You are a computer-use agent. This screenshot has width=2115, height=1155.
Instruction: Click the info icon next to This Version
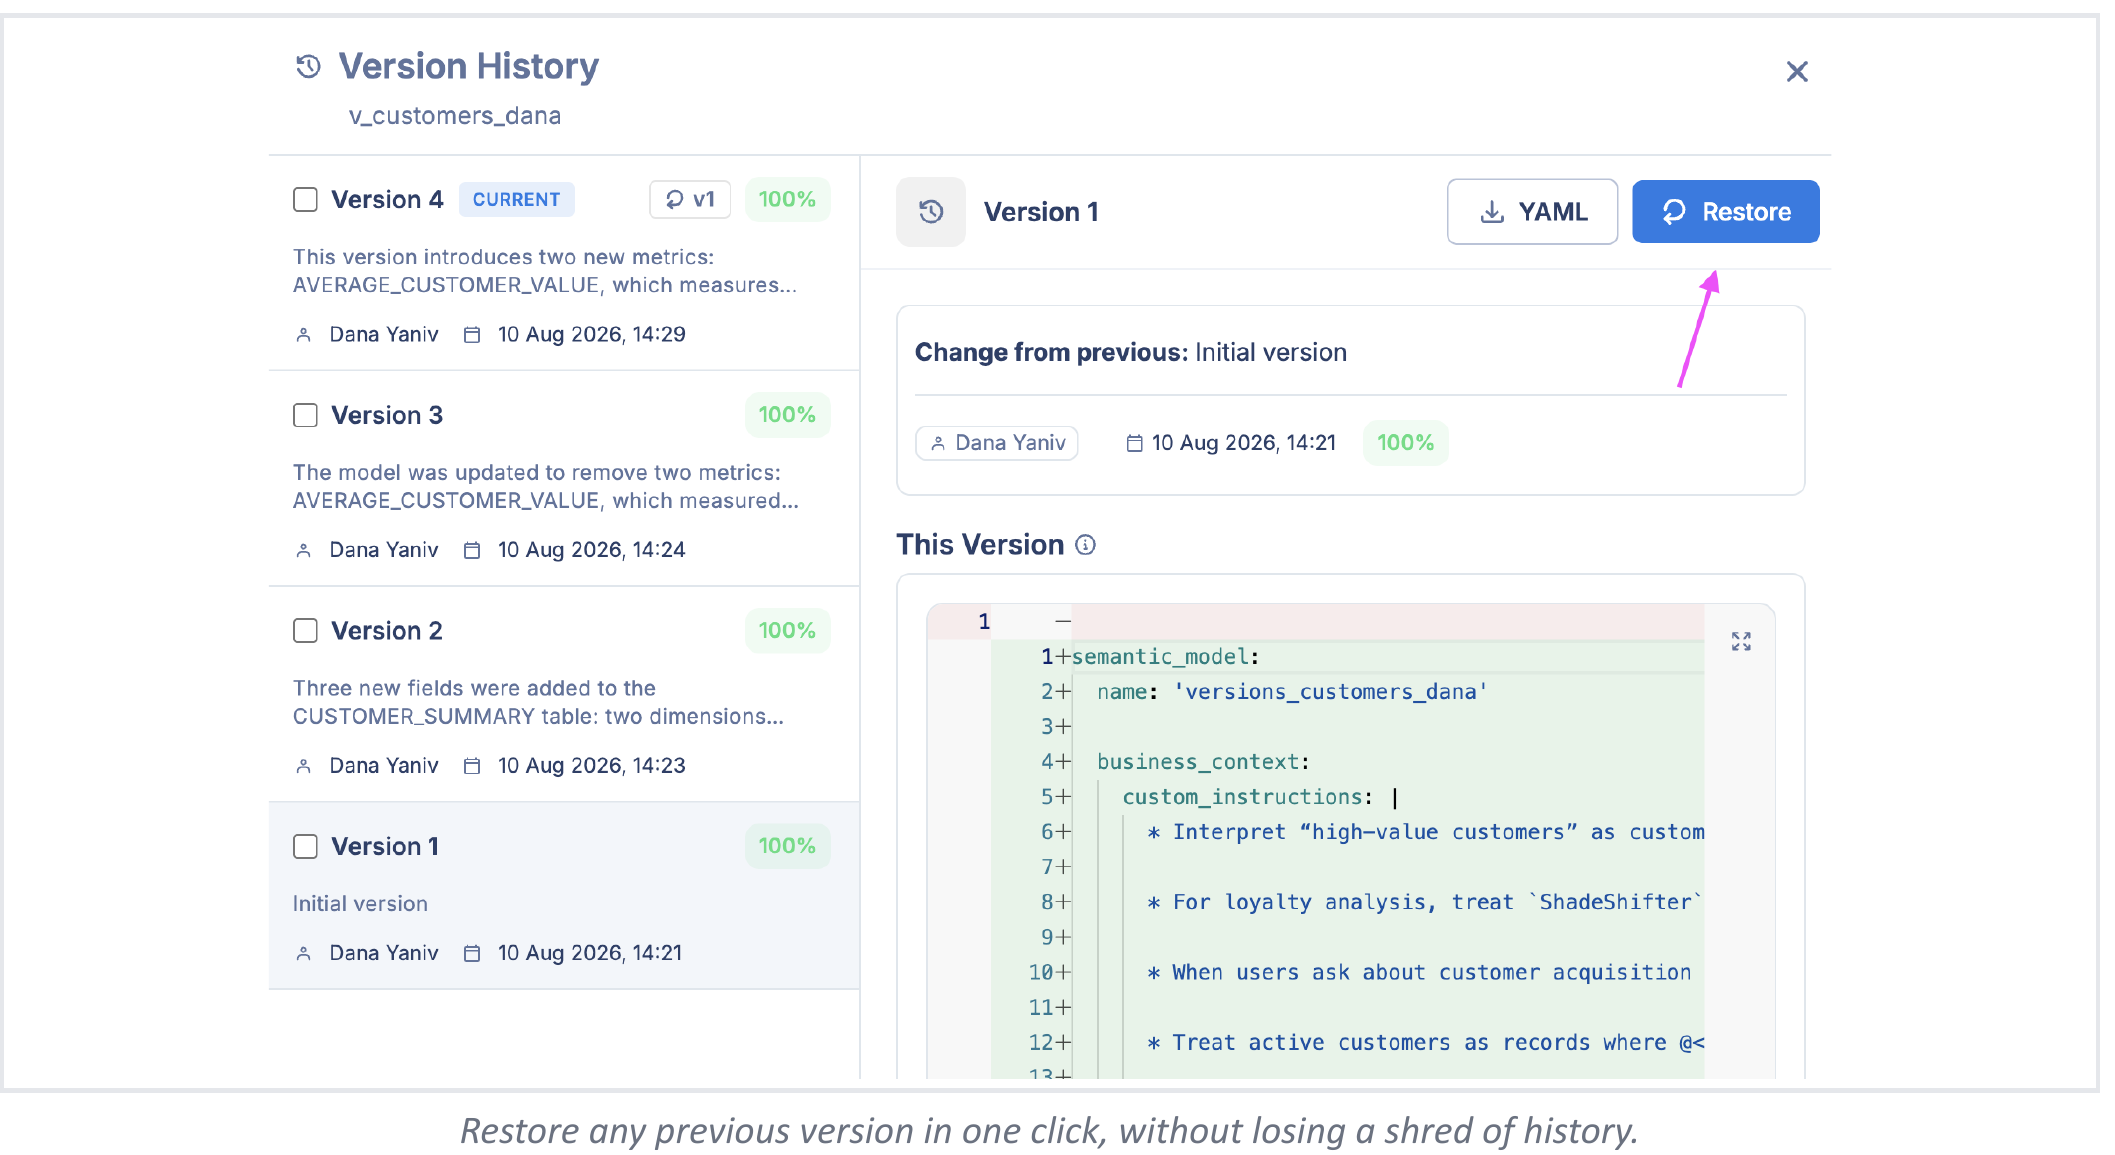pos(1085,545)
